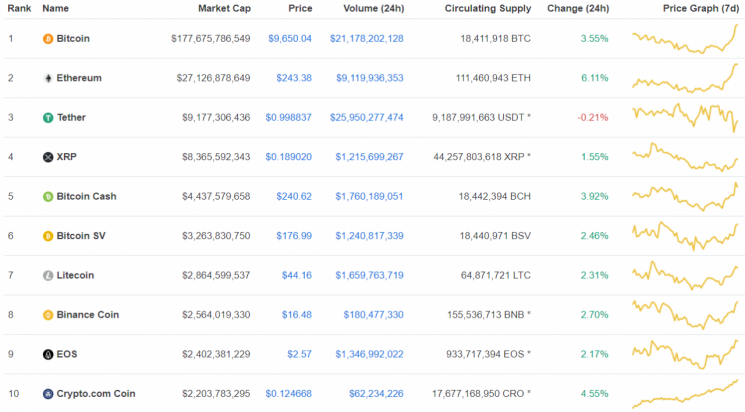Click the Crypto.com Coin logo icon
Image resolution: width=745 pixels, height=412 pixels.
tap(48, 394)
